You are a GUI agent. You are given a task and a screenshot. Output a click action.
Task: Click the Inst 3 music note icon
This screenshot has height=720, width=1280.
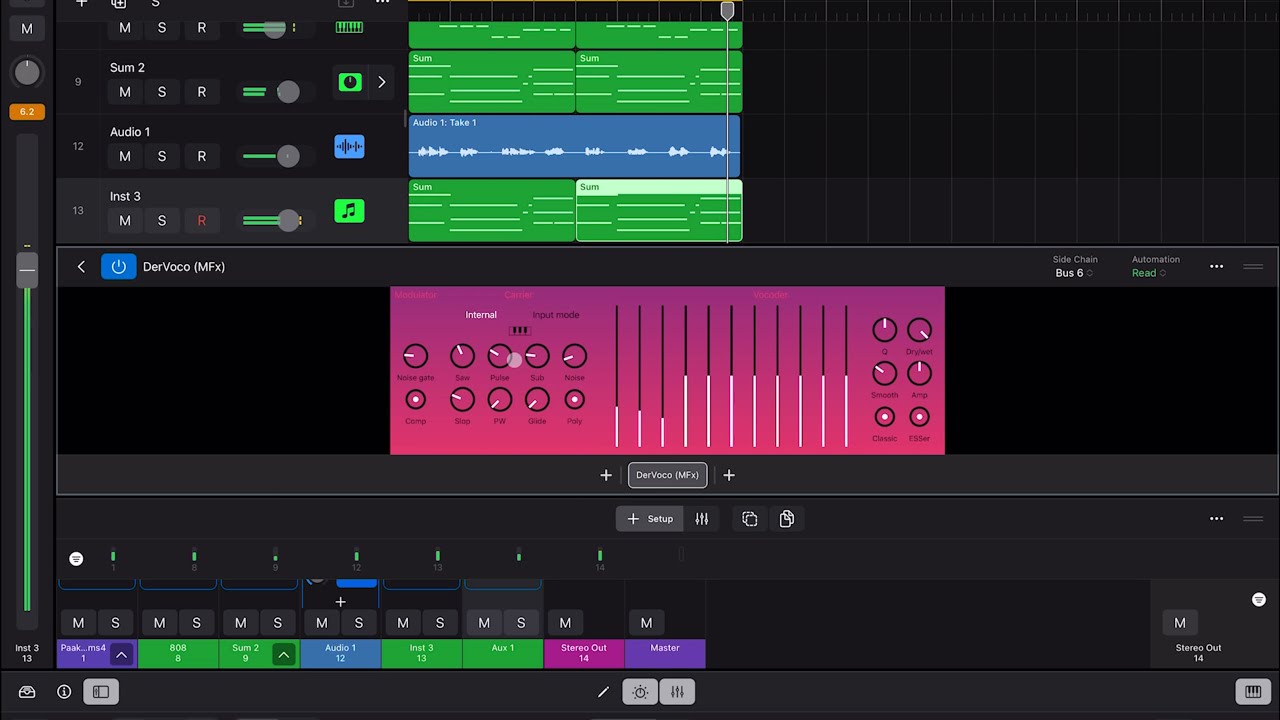pyautogui.click(x=349, y=211)
